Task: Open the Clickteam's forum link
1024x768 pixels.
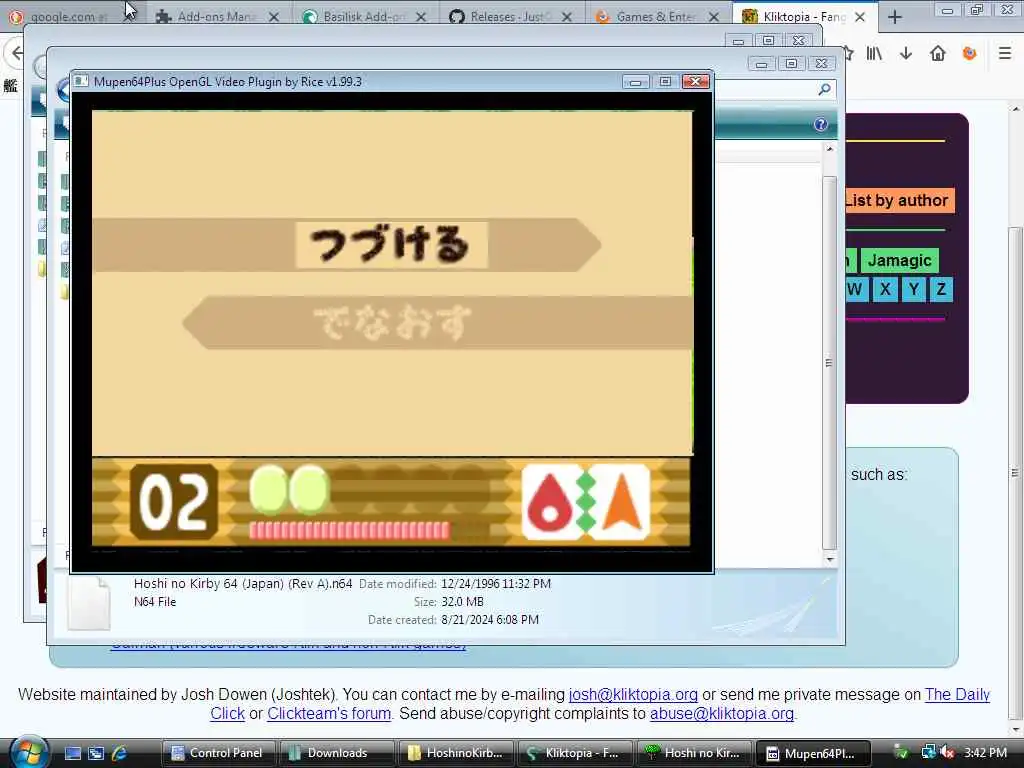Action: tap(328, 713)
